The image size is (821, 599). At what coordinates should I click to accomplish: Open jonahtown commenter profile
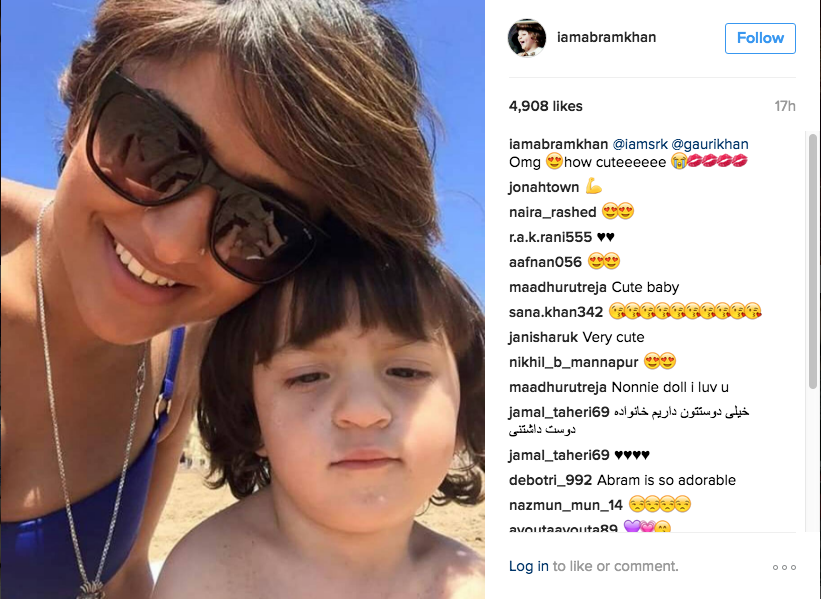tap(543, 187)
